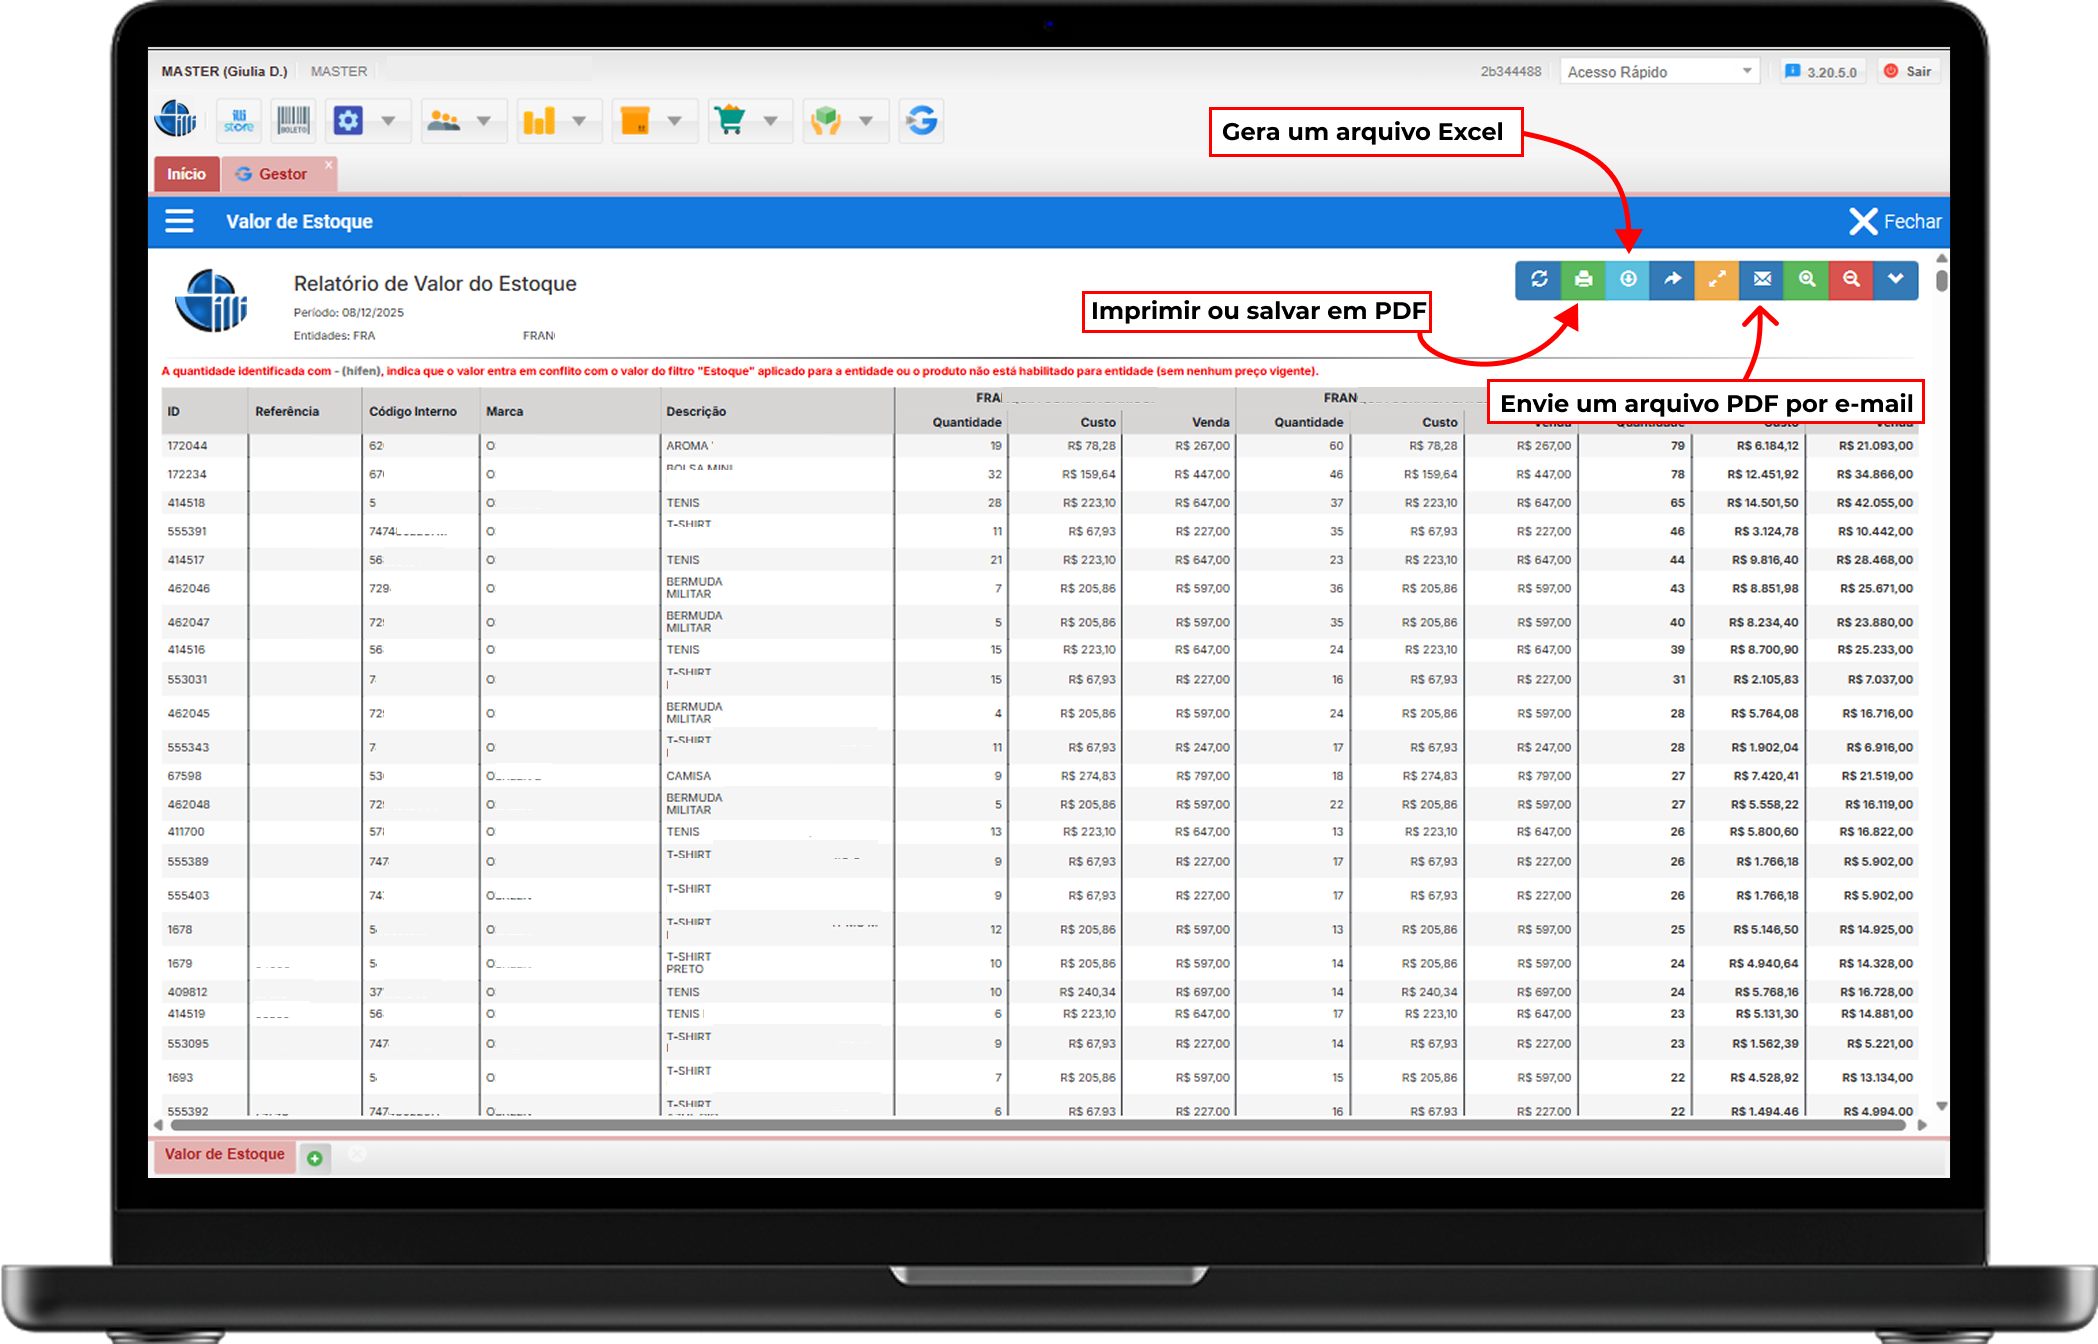Viewport: 2098px width, 1344px height.
Task: Click the Sair logout button
Action: tap(1908, 72)
